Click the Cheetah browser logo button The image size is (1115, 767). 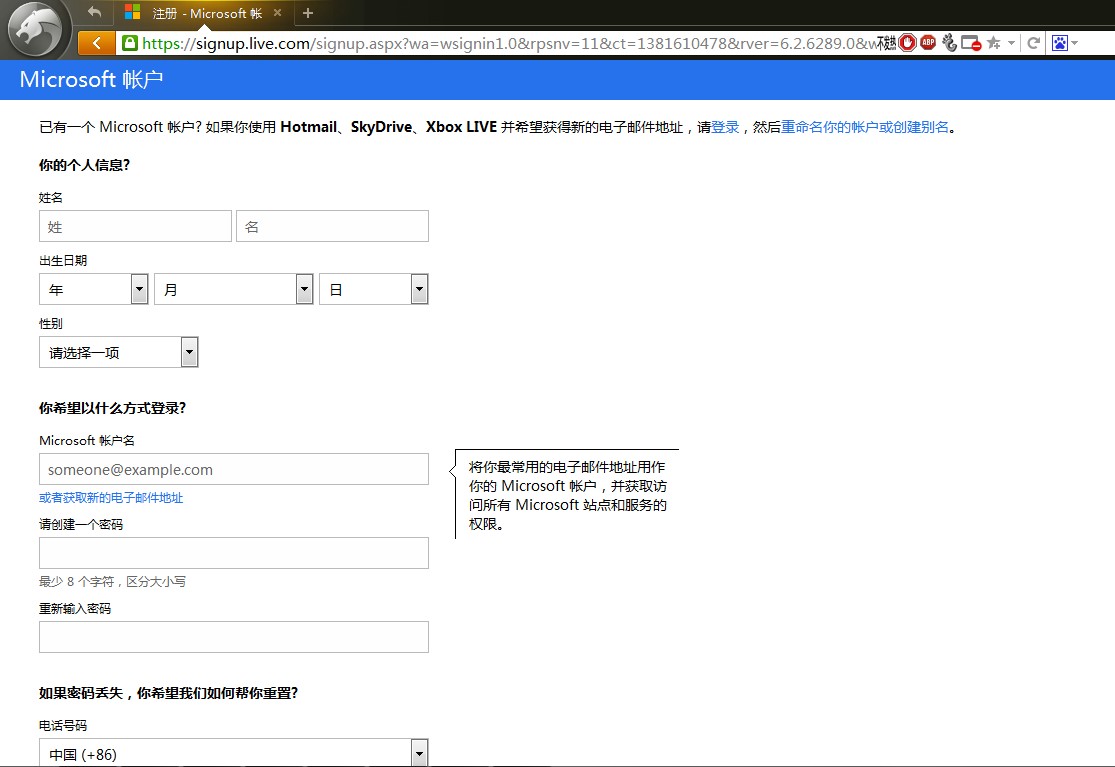(34, 29)
